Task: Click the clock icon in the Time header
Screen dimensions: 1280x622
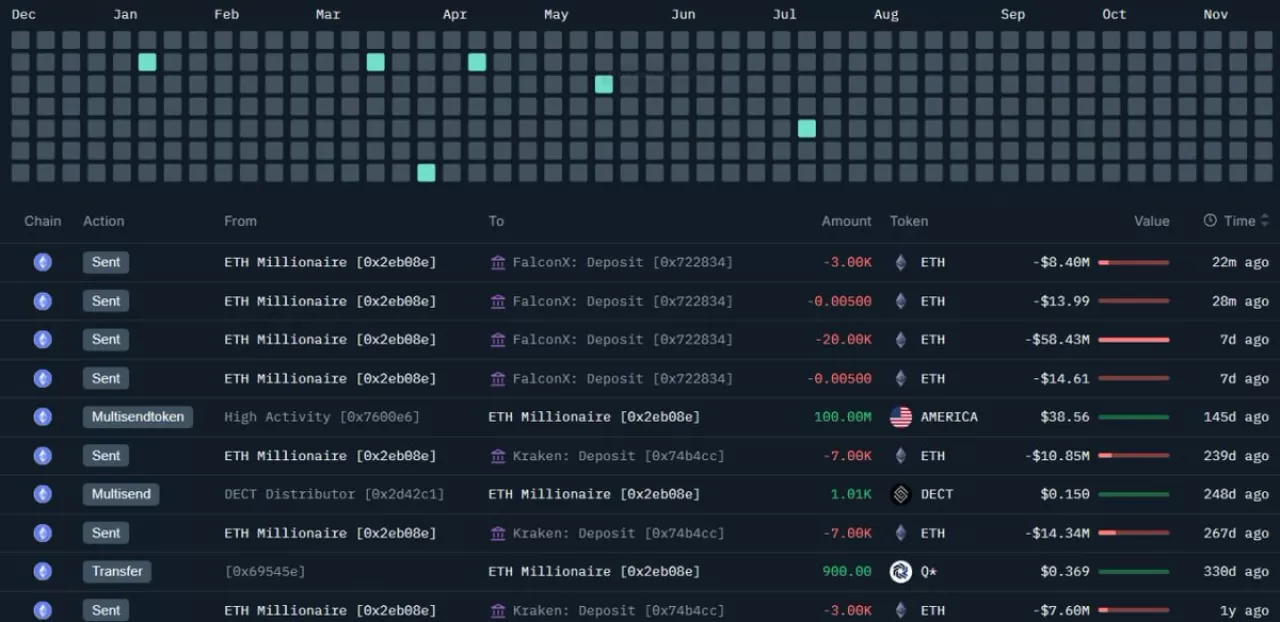Action: [x=1212, y=221]
